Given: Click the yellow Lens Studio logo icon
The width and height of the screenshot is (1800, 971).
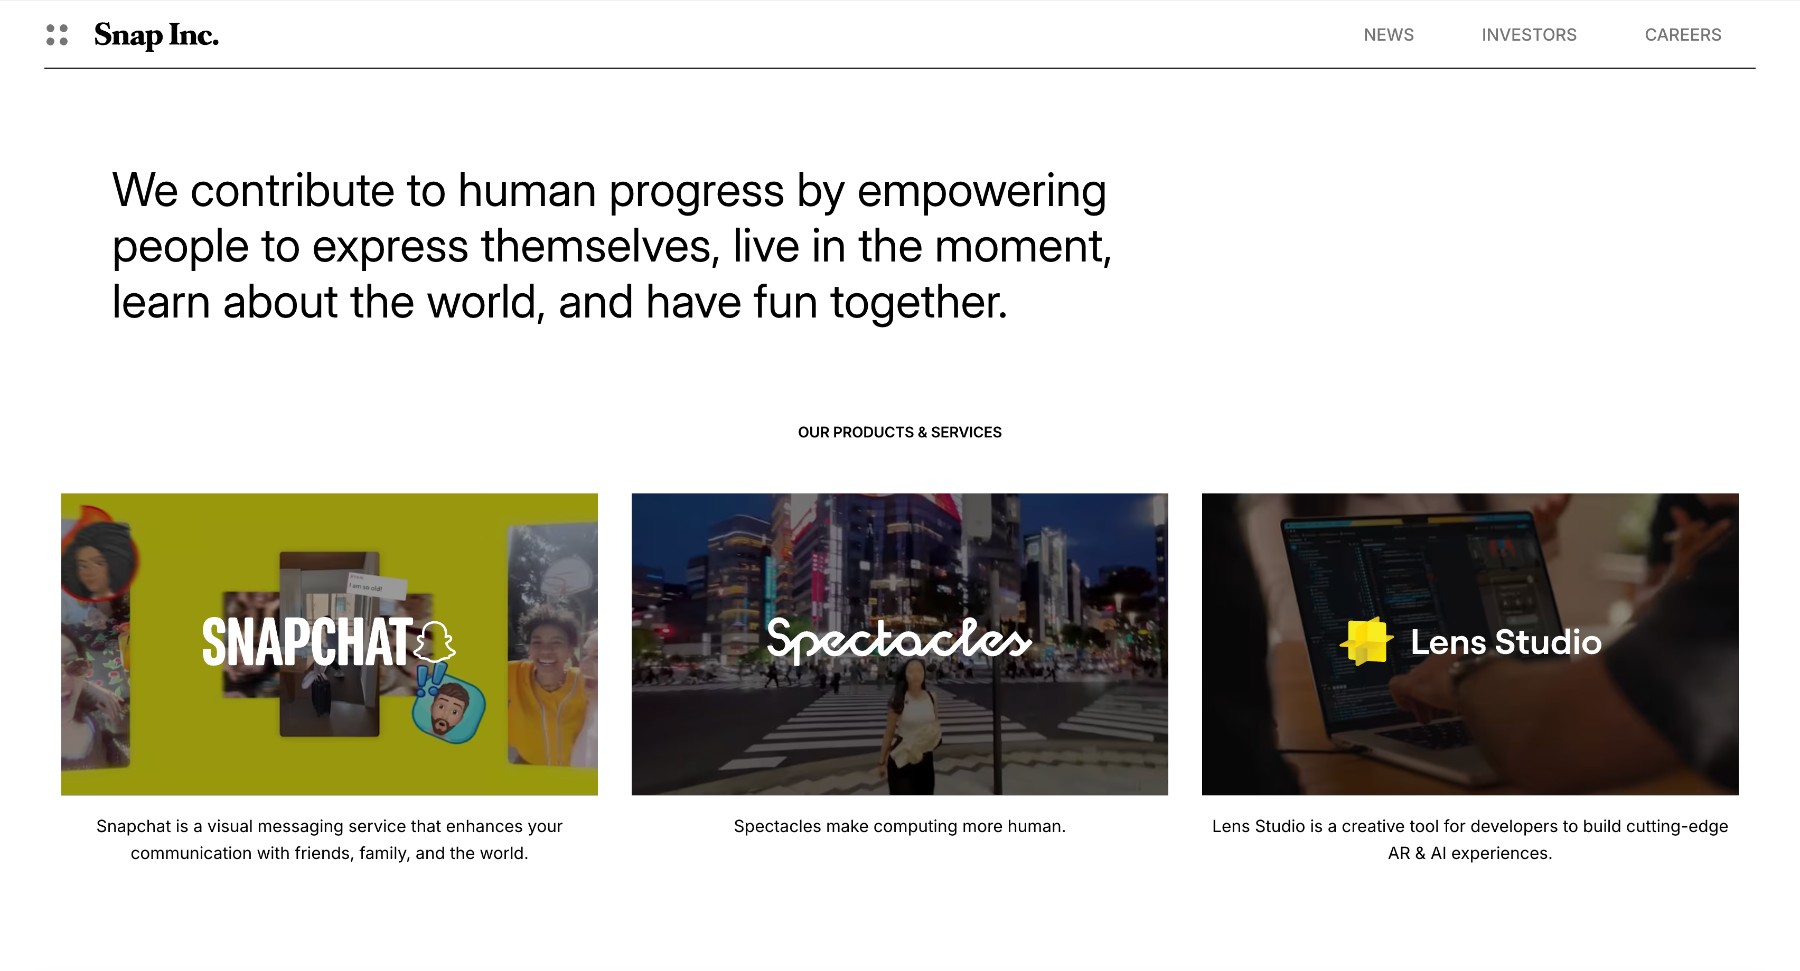Looking at the screenshot, I should [1366, 641].
